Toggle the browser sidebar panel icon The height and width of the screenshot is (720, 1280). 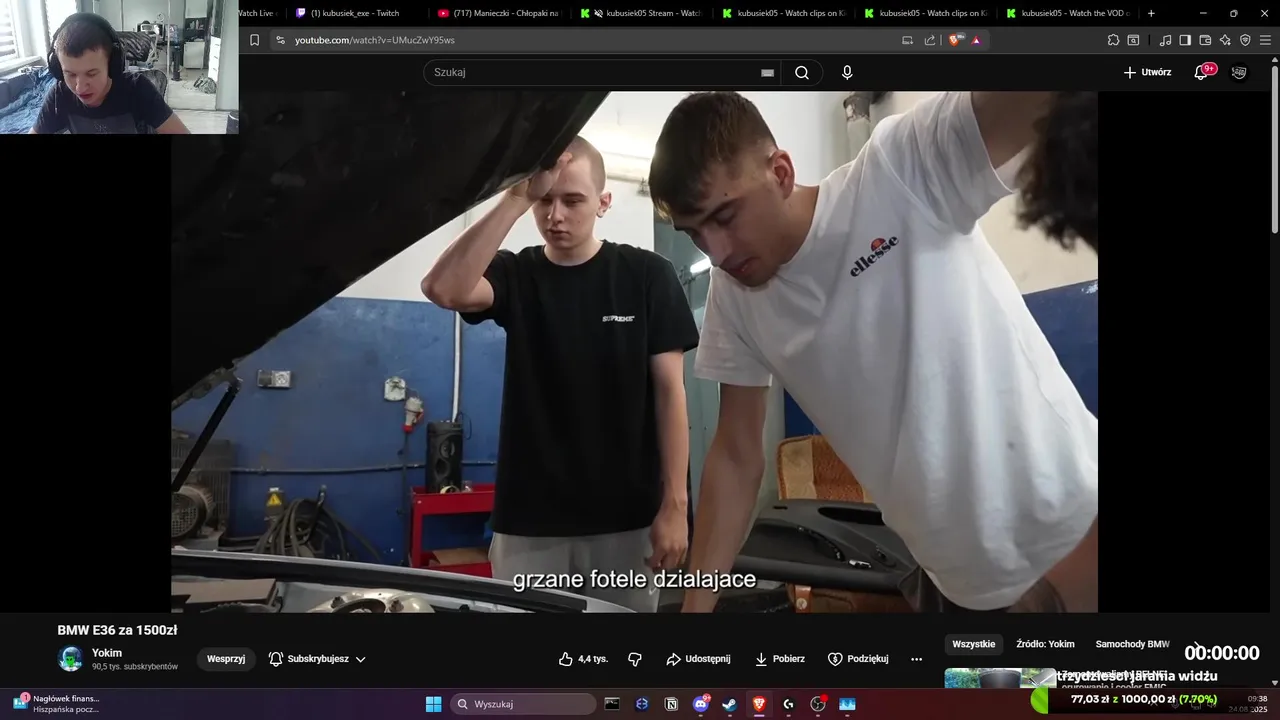pyautogui.click(x=1185, y=40)
